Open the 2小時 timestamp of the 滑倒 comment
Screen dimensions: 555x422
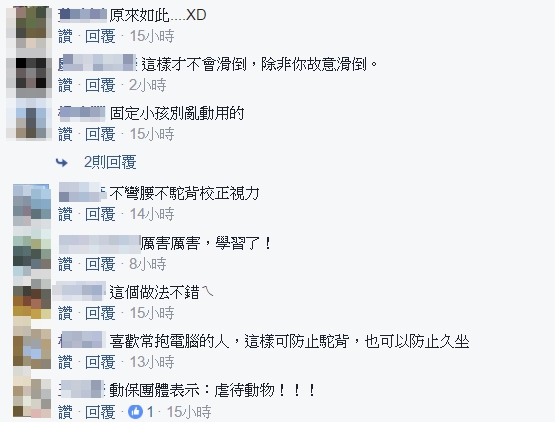click(x=148, y=85)
